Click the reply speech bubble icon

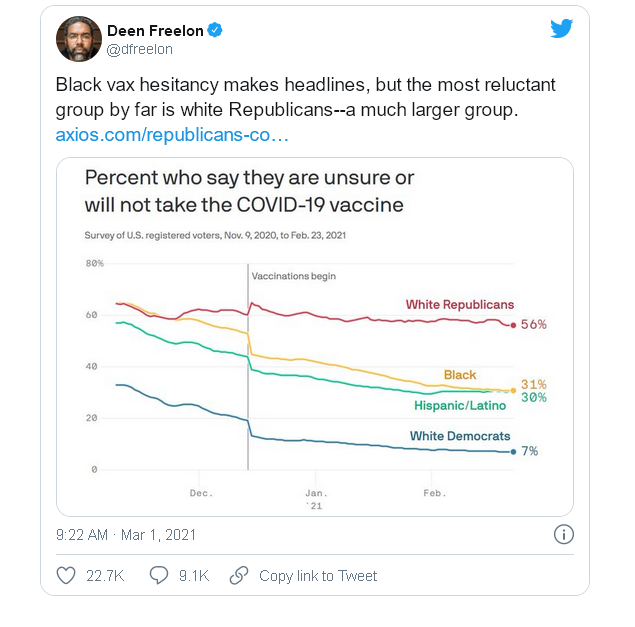158,575
